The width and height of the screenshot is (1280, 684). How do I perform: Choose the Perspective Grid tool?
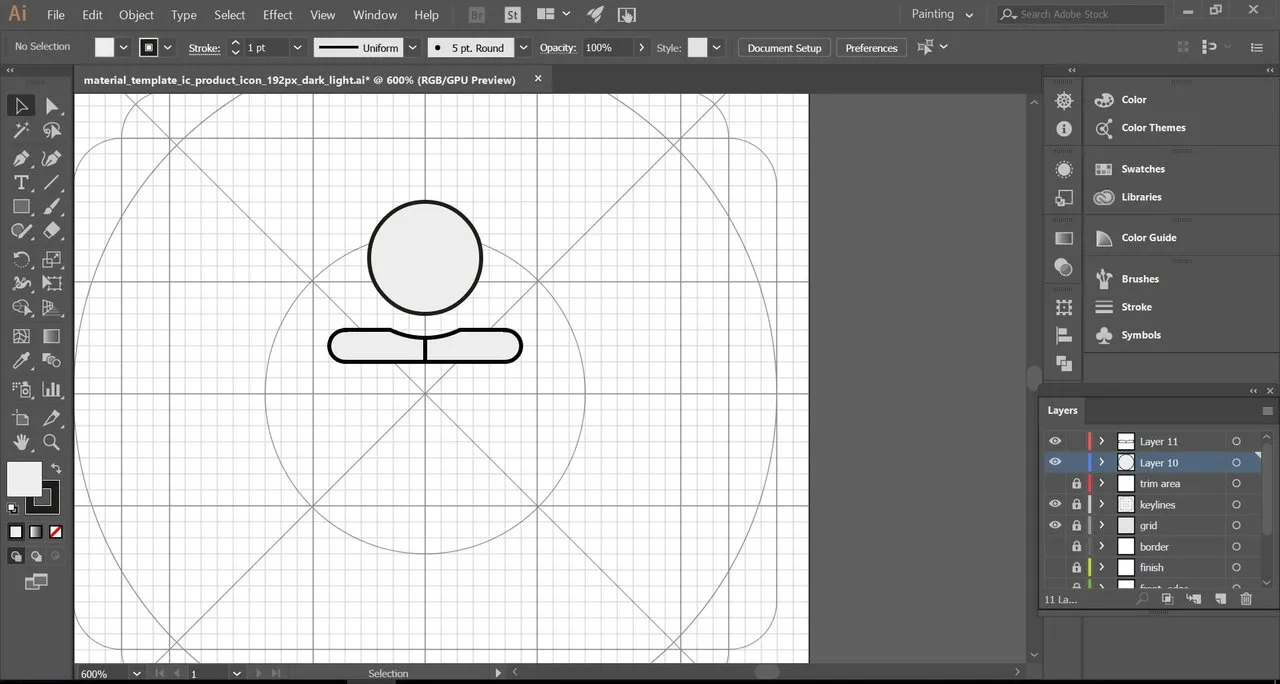[52, 309]
